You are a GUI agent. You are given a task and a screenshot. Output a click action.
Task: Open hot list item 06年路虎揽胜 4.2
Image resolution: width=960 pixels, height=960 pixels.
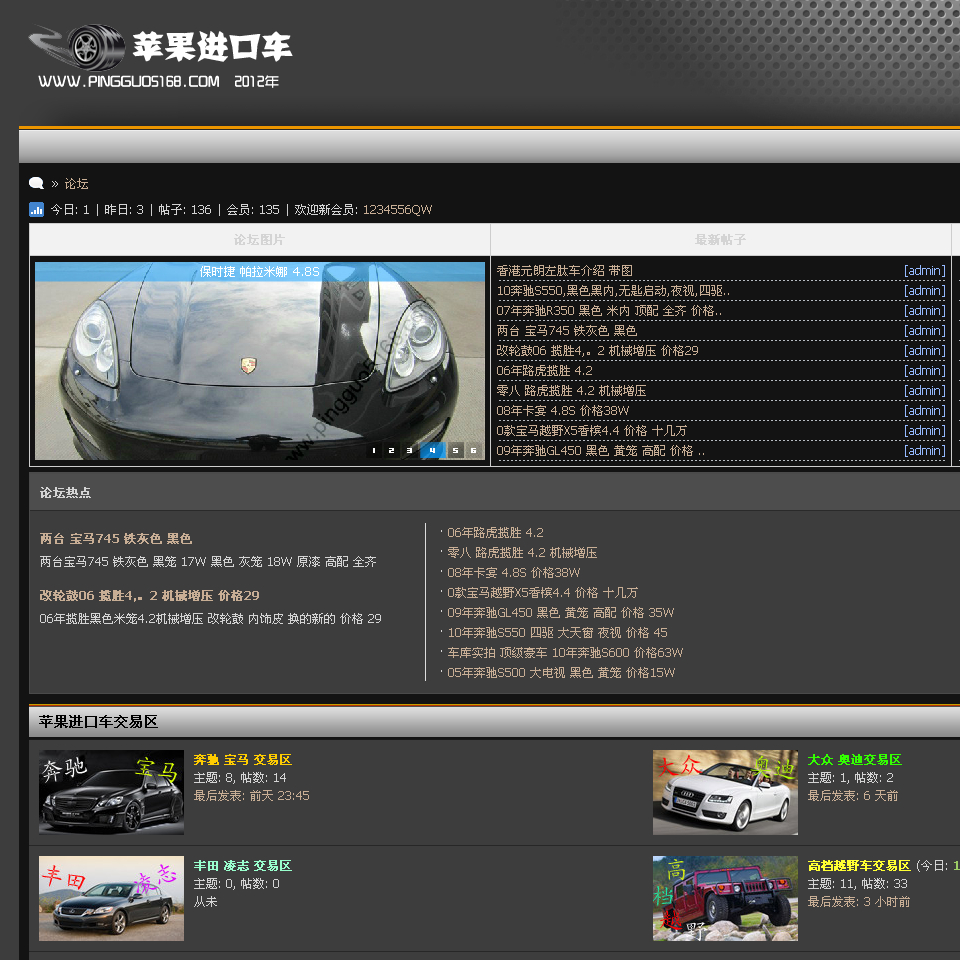(495, 533)
